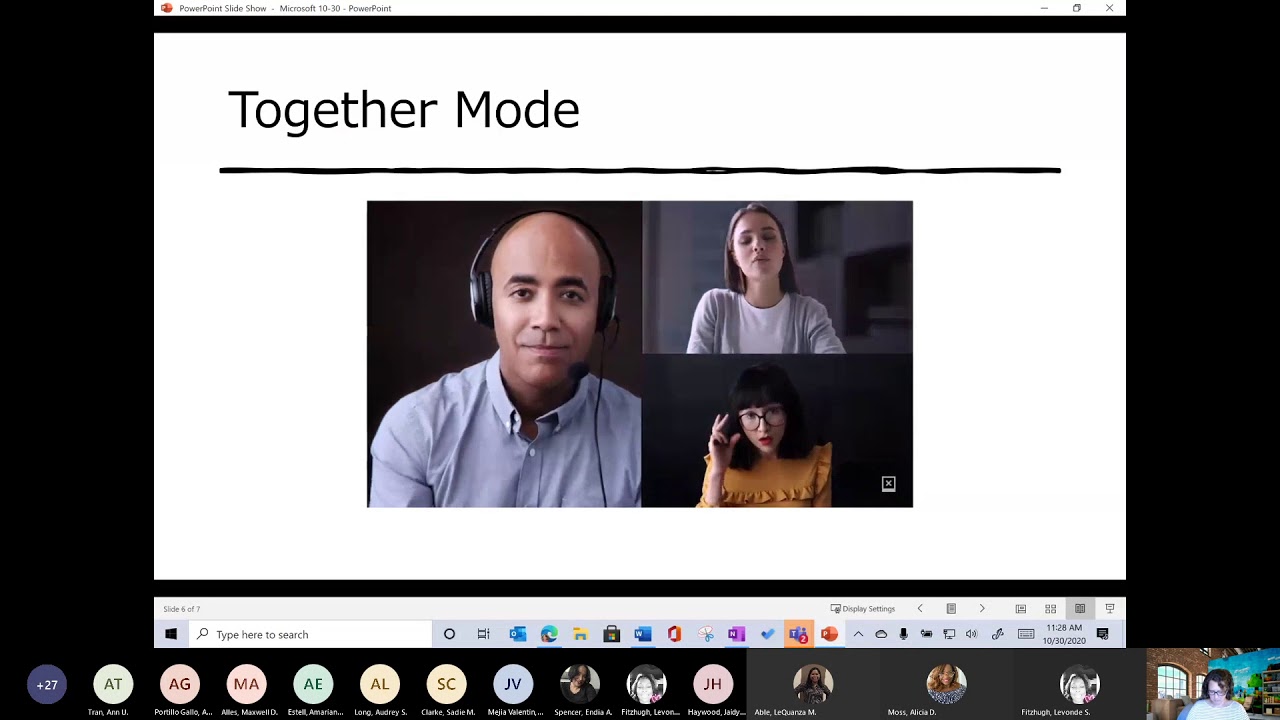This screenshot has width=1280, height=720.
Task: Go to the previous slide arrow
Action: (920, 608)
